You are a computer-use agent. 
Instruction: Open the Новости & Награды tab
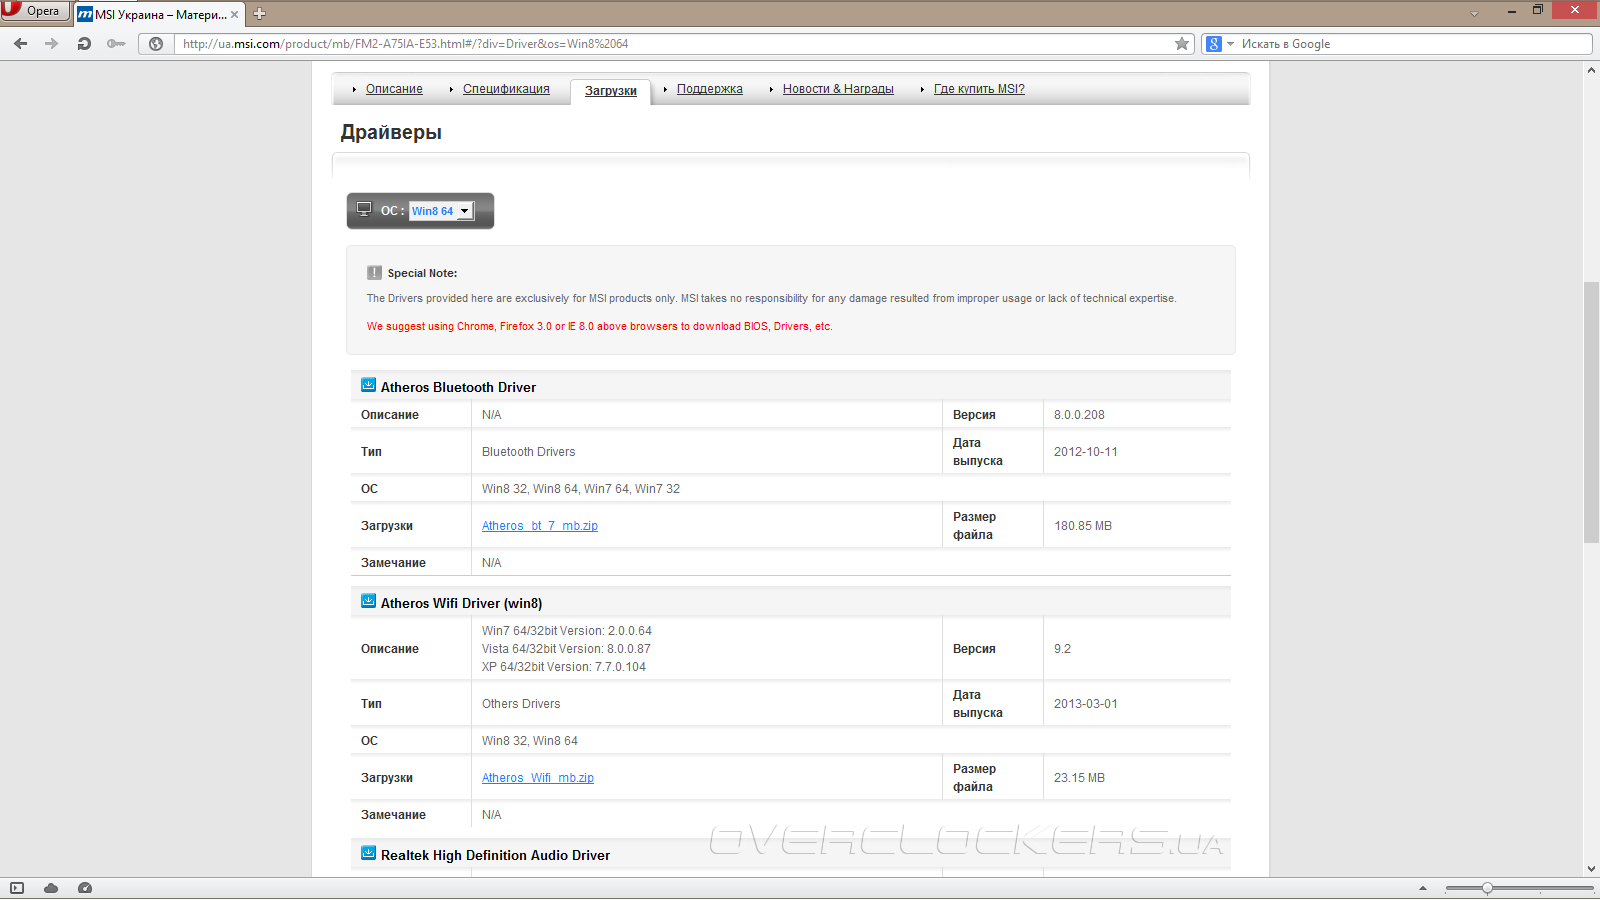click(x=838, y=89)
